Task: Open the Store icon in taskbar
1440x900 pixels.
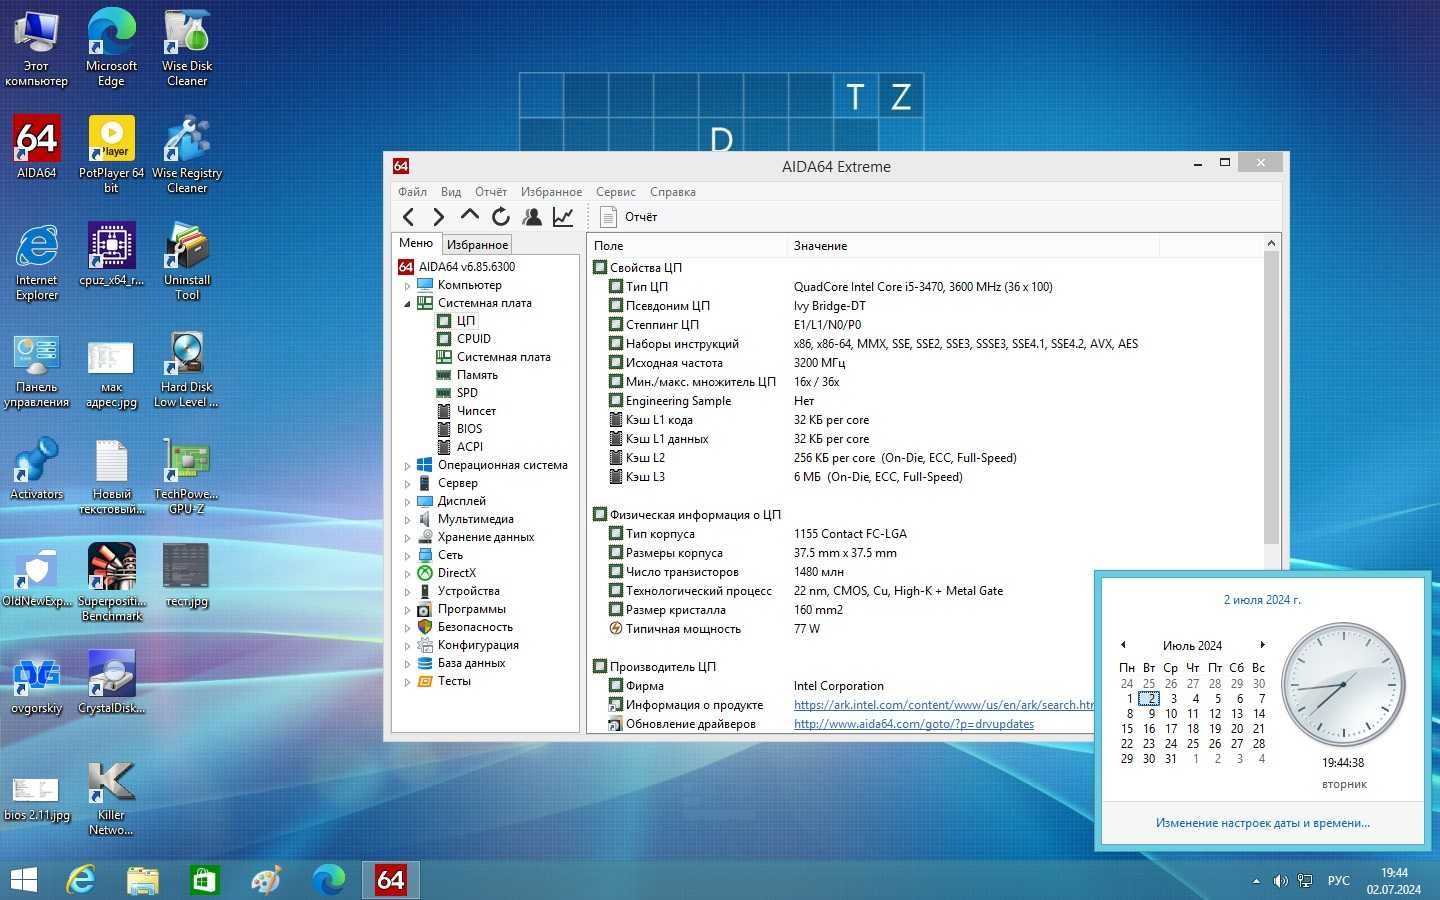Action: (205, 880)
